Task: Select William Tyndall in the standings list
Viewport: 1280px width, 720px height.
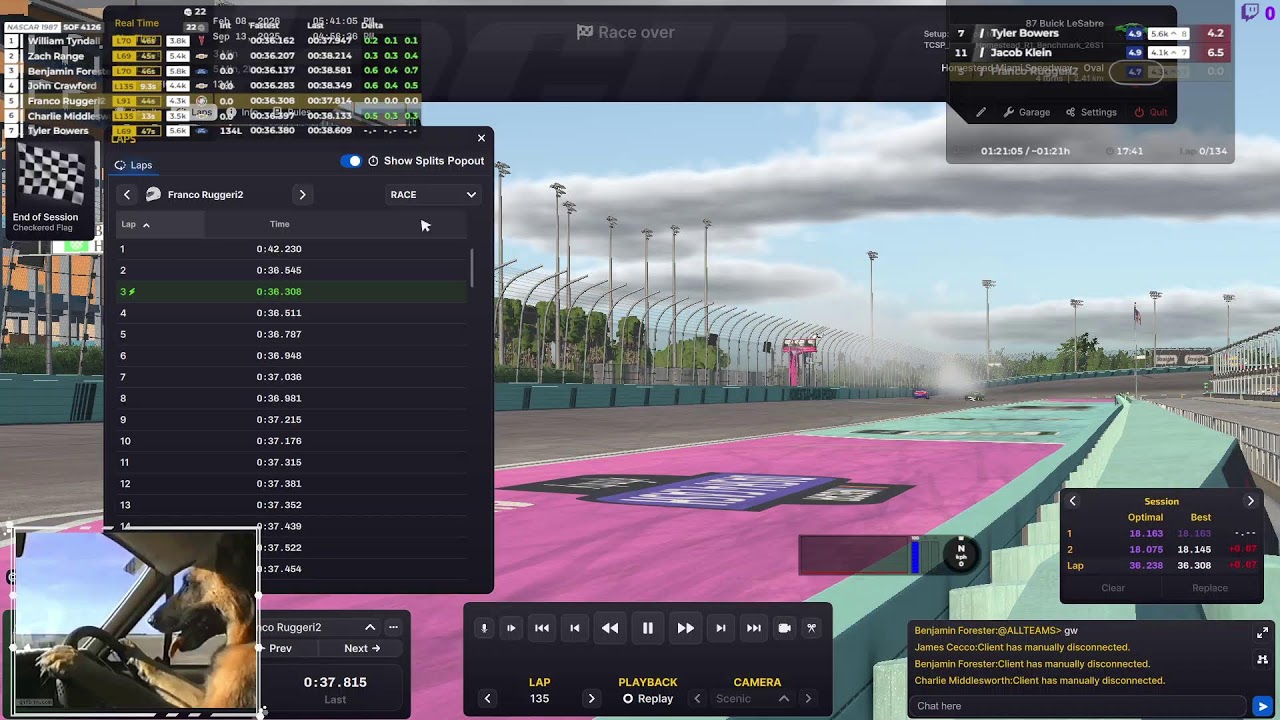Action: point(63,41)
